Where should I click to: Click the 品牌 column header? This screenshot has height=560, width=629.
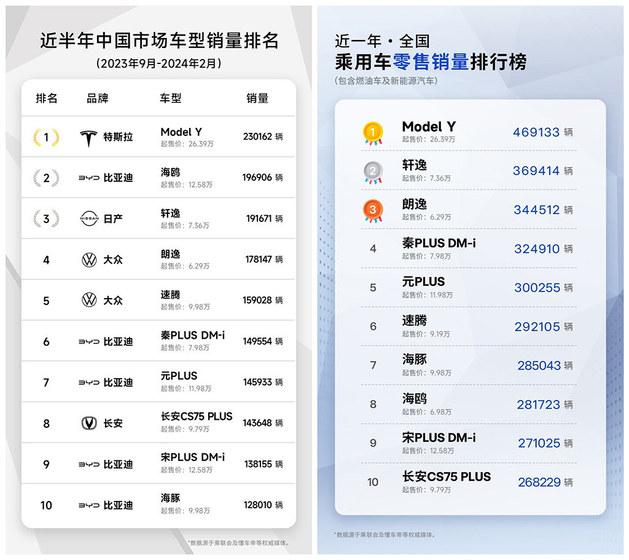coord(98,99)
